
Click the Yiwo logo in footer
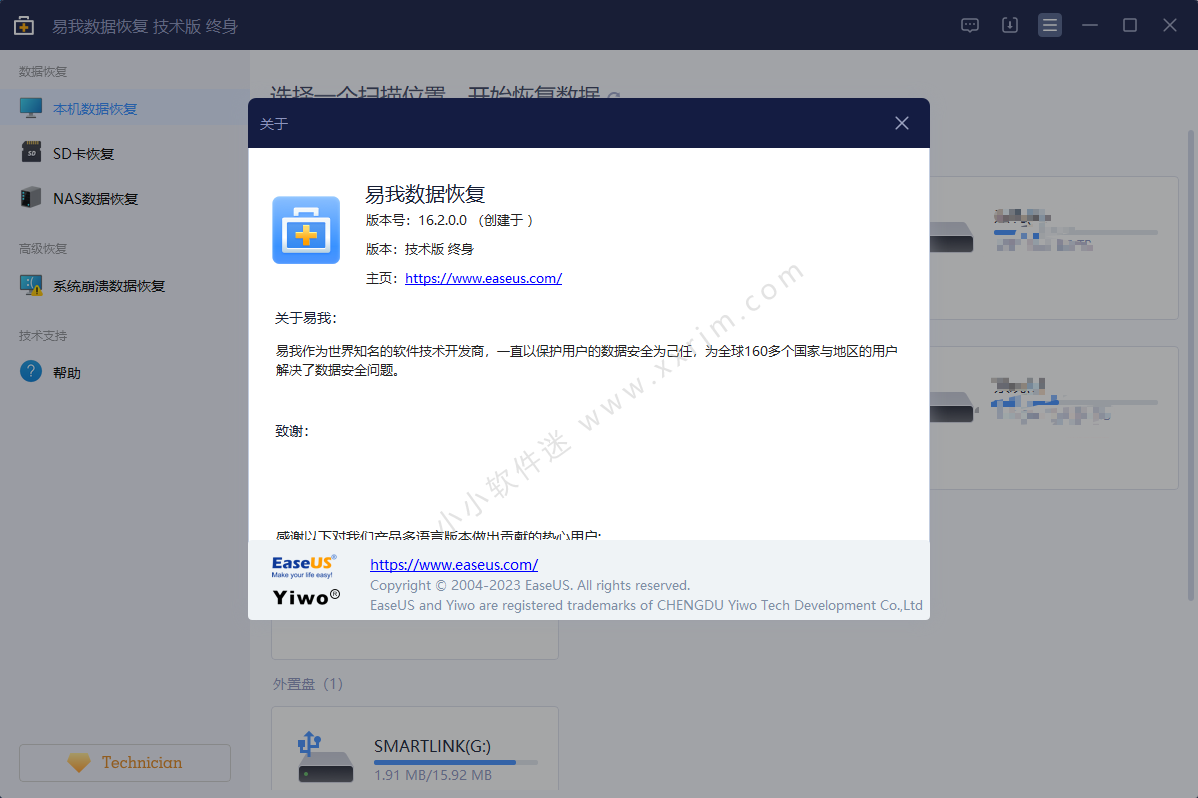click(306, 597)
